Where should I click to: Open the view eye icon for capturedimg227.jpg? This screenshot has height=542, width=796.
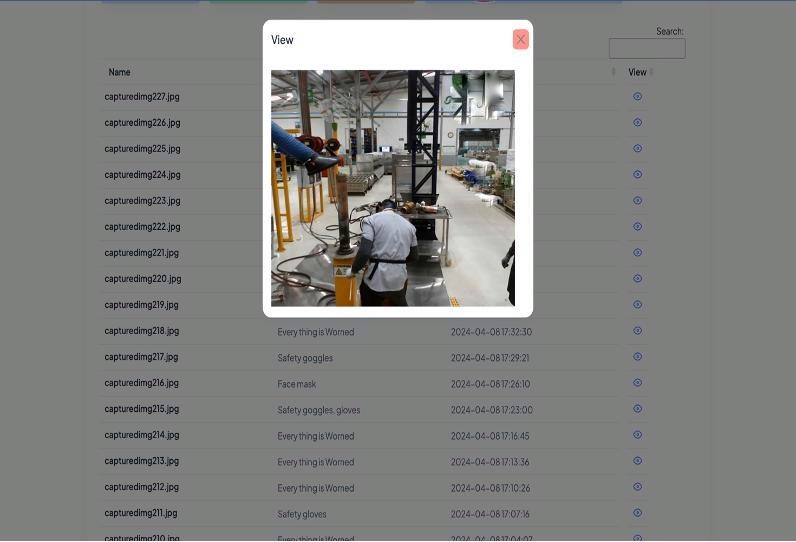click(637, 97)
